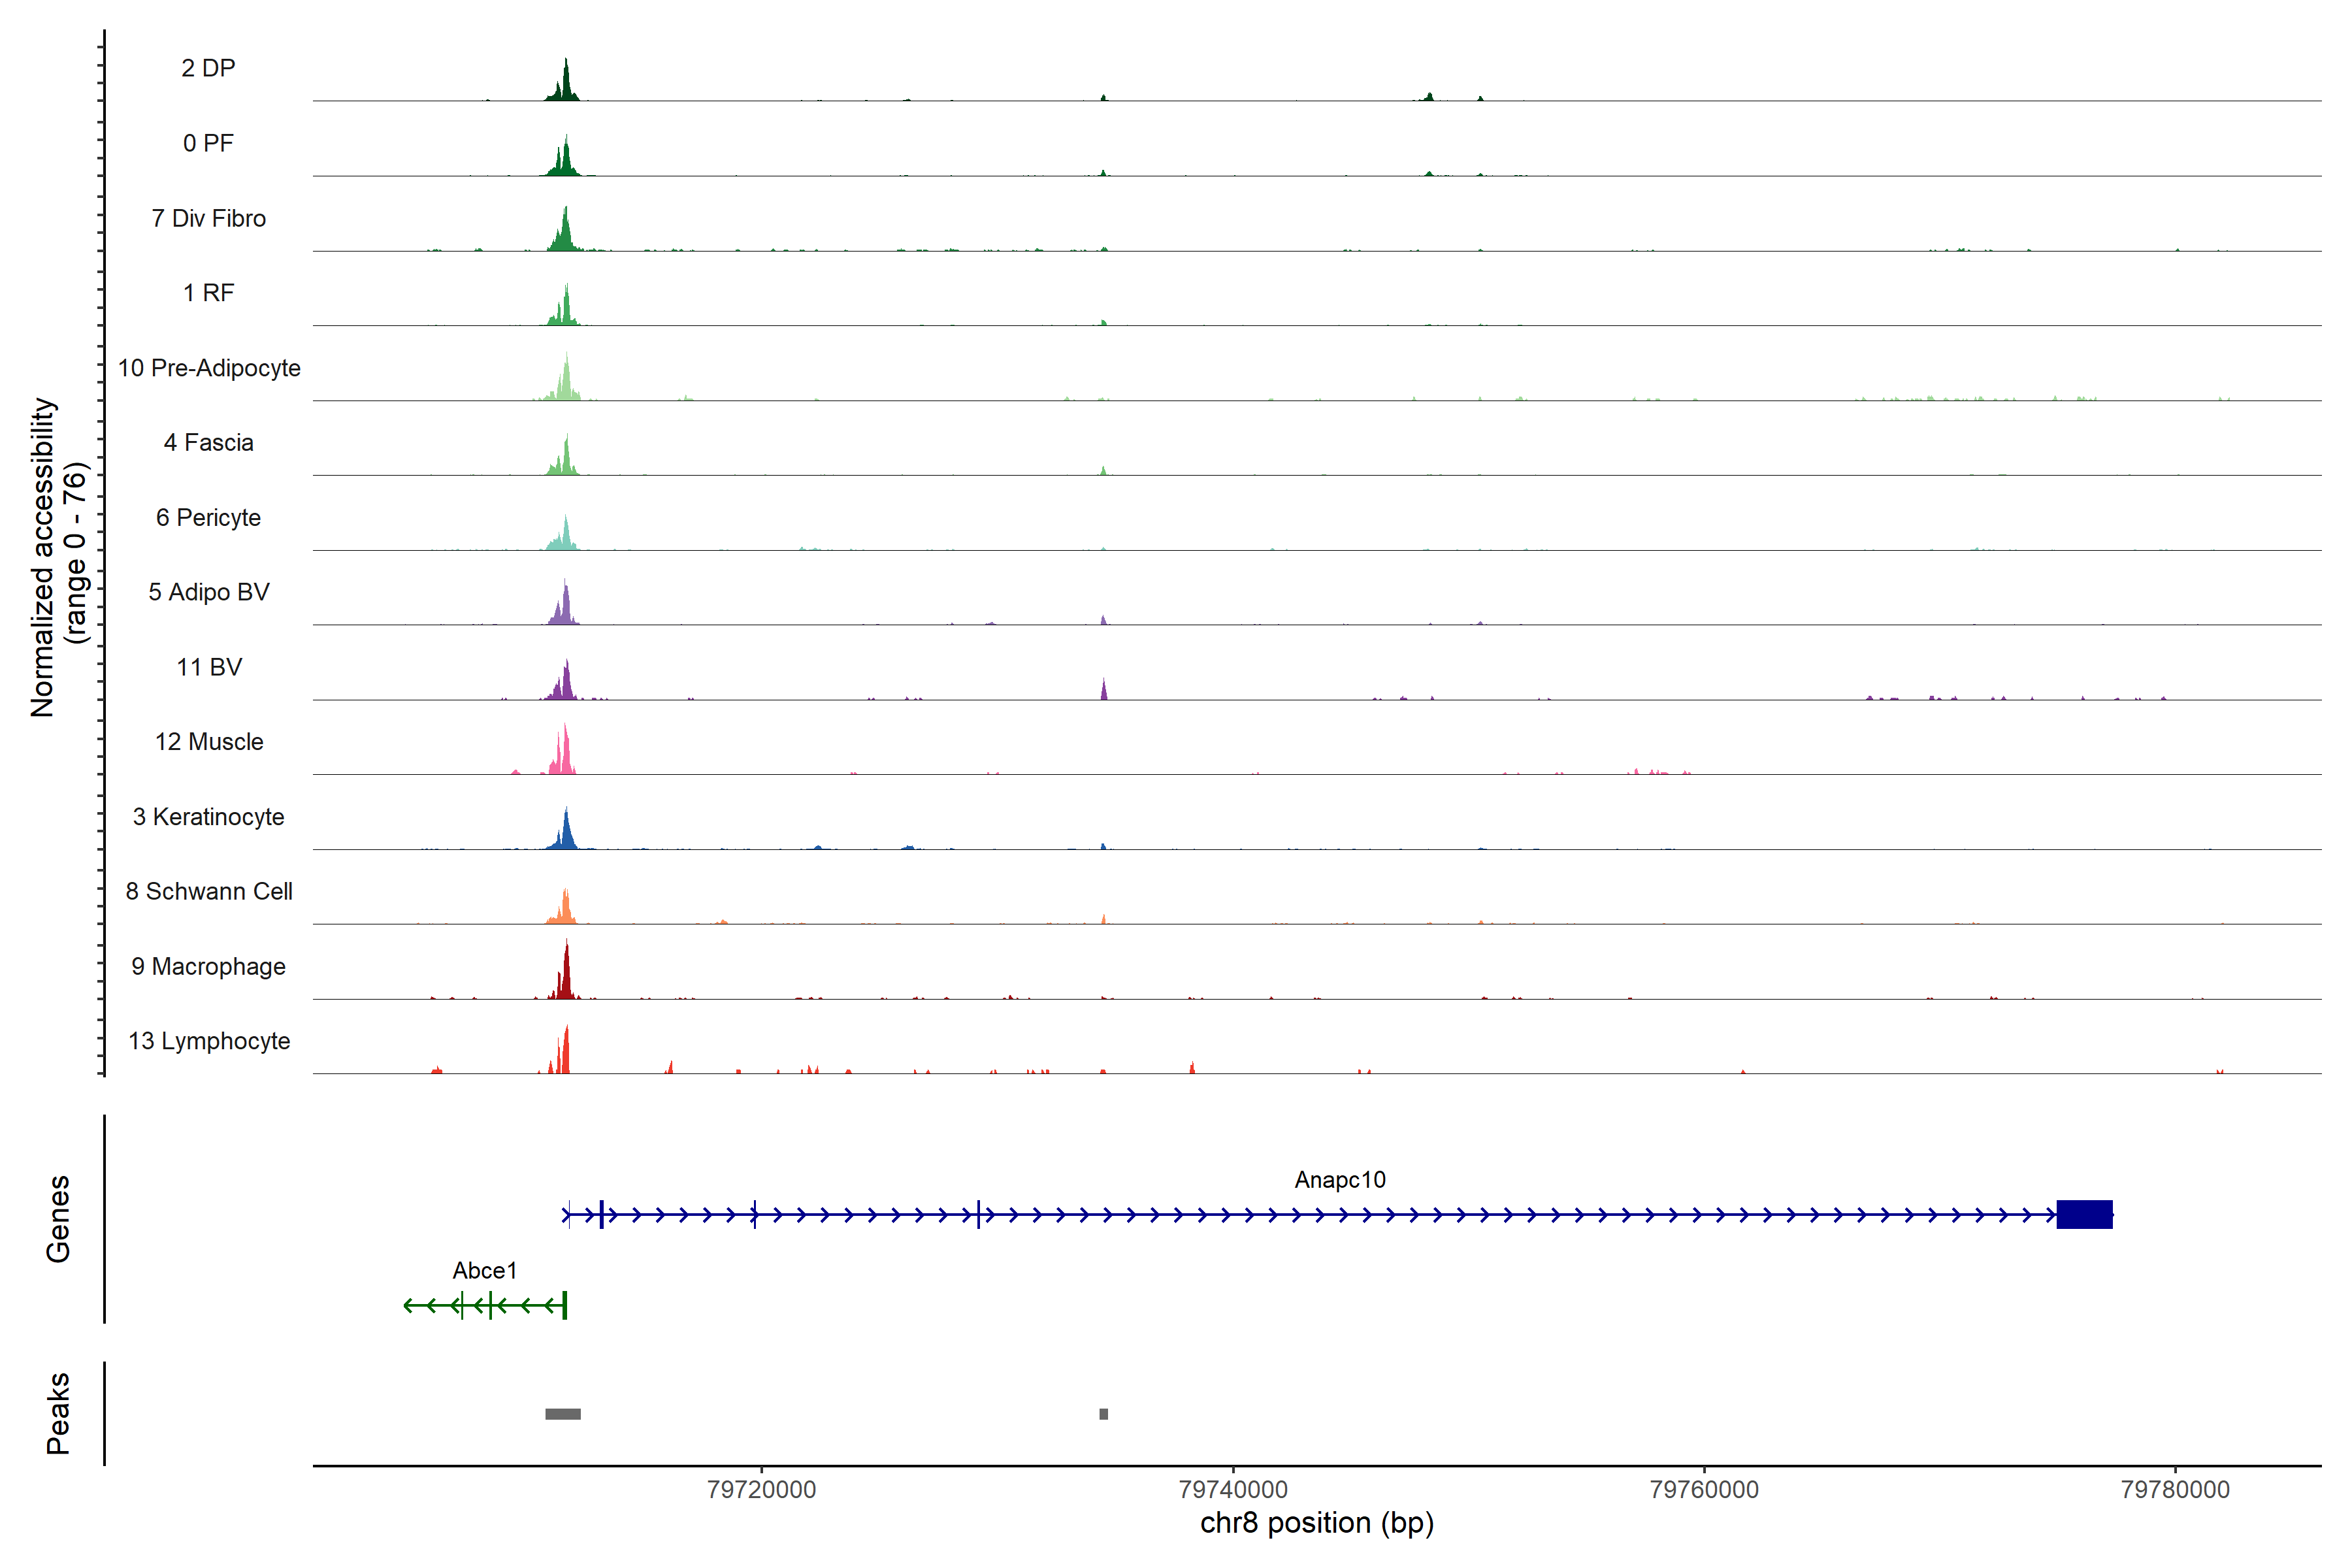
Task: Click the 13 Lymphocyte track label
Action: pyautogui.click(x=209, y=1041)
